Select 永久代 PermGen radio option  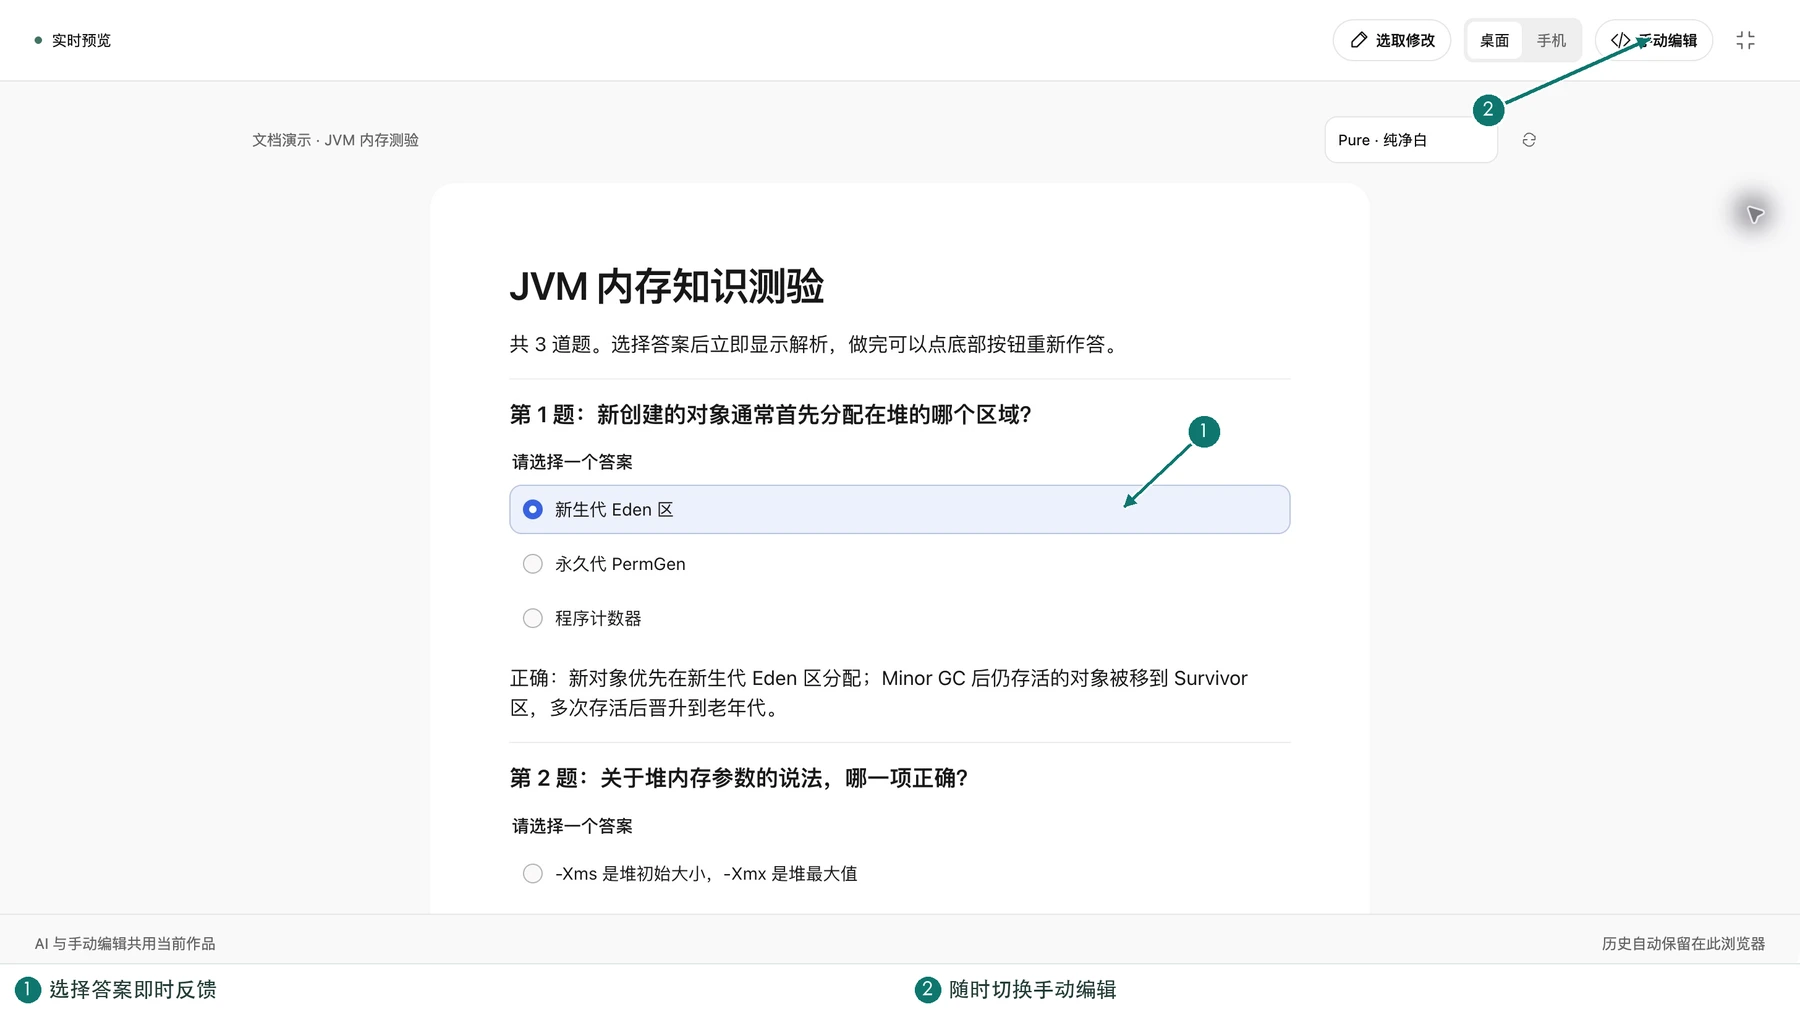point(899,564)
